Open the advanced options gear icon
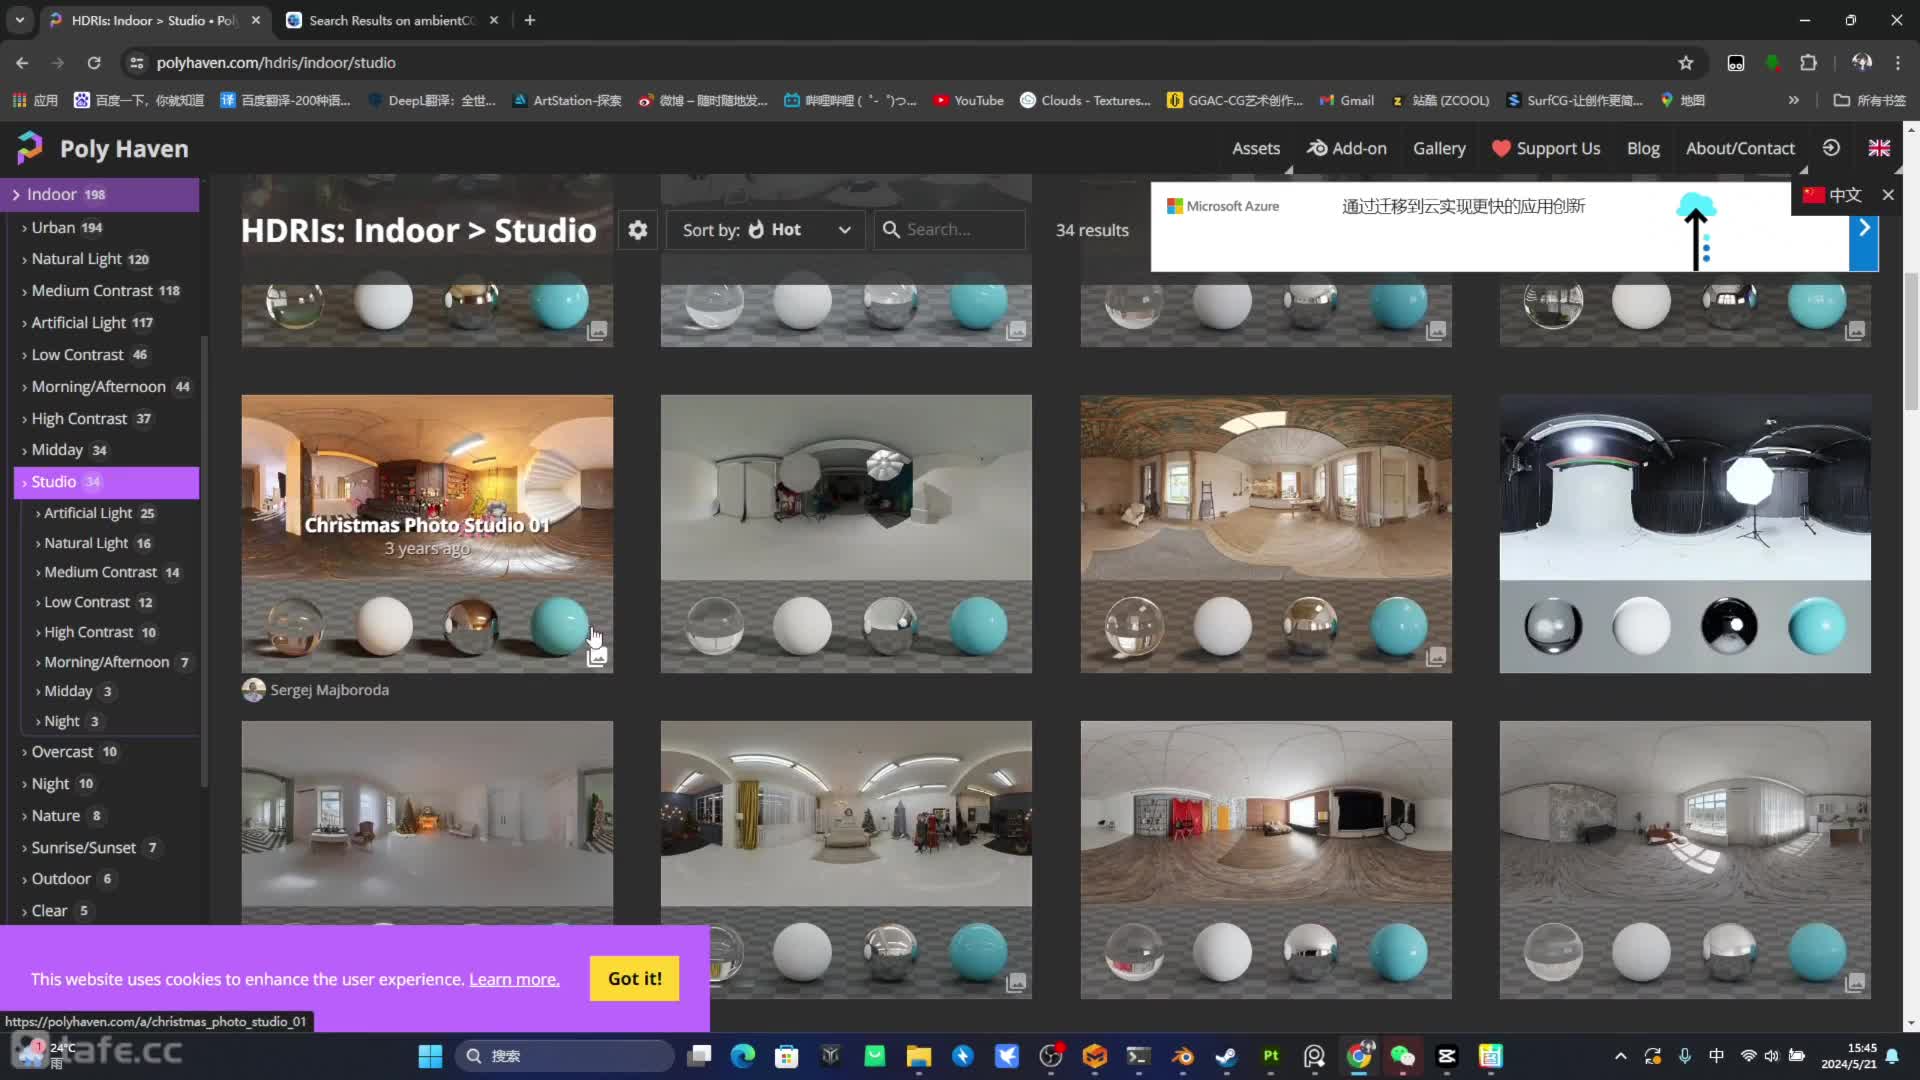The width and height of the screenshot is (1920, 1080). point(637,230)
